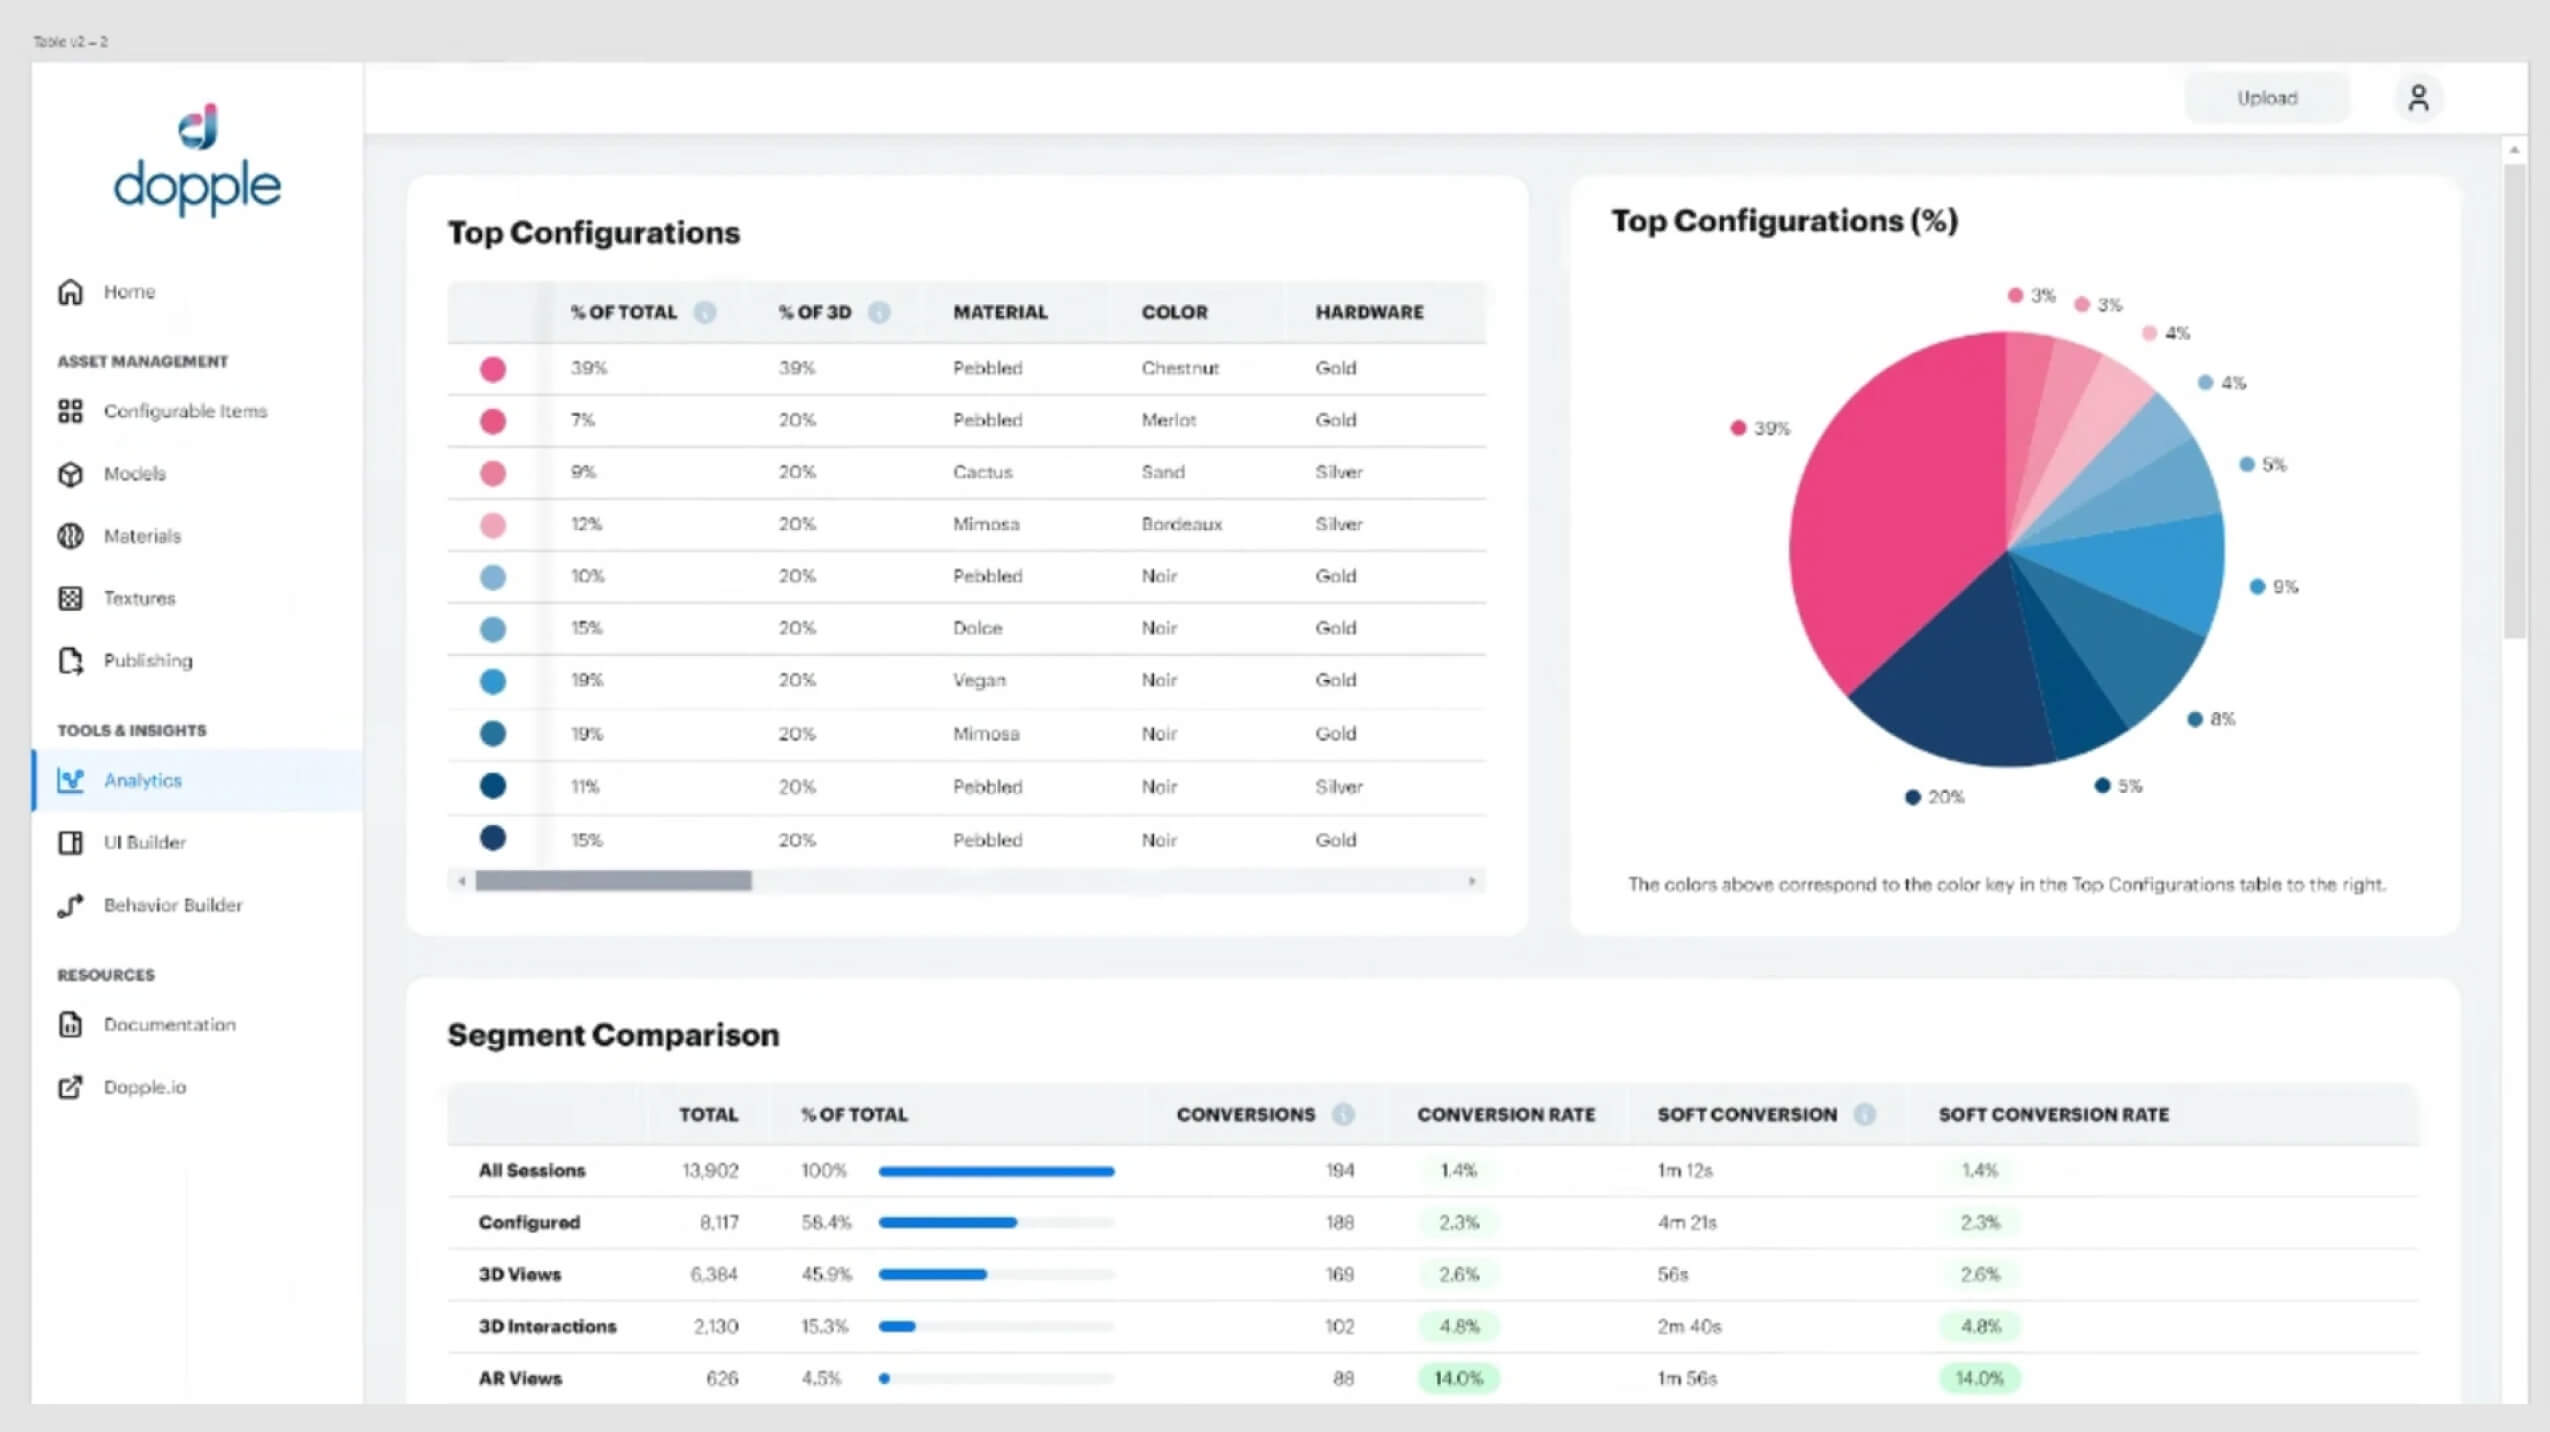Click the Cactus material cell
This screenshot has height=1432, width=2550.
point(983,472)
